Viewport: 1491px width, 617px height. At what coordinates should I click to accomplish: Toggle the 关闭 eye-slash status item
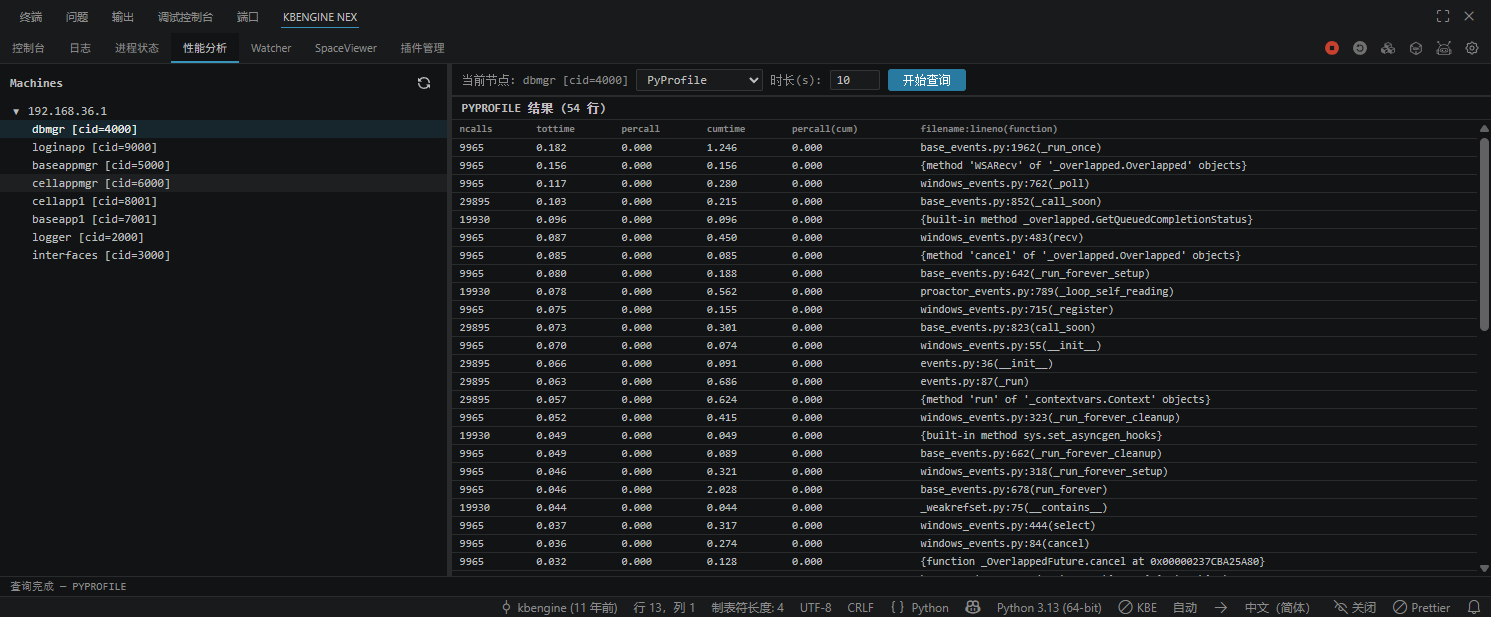(x=1355, y=607)
